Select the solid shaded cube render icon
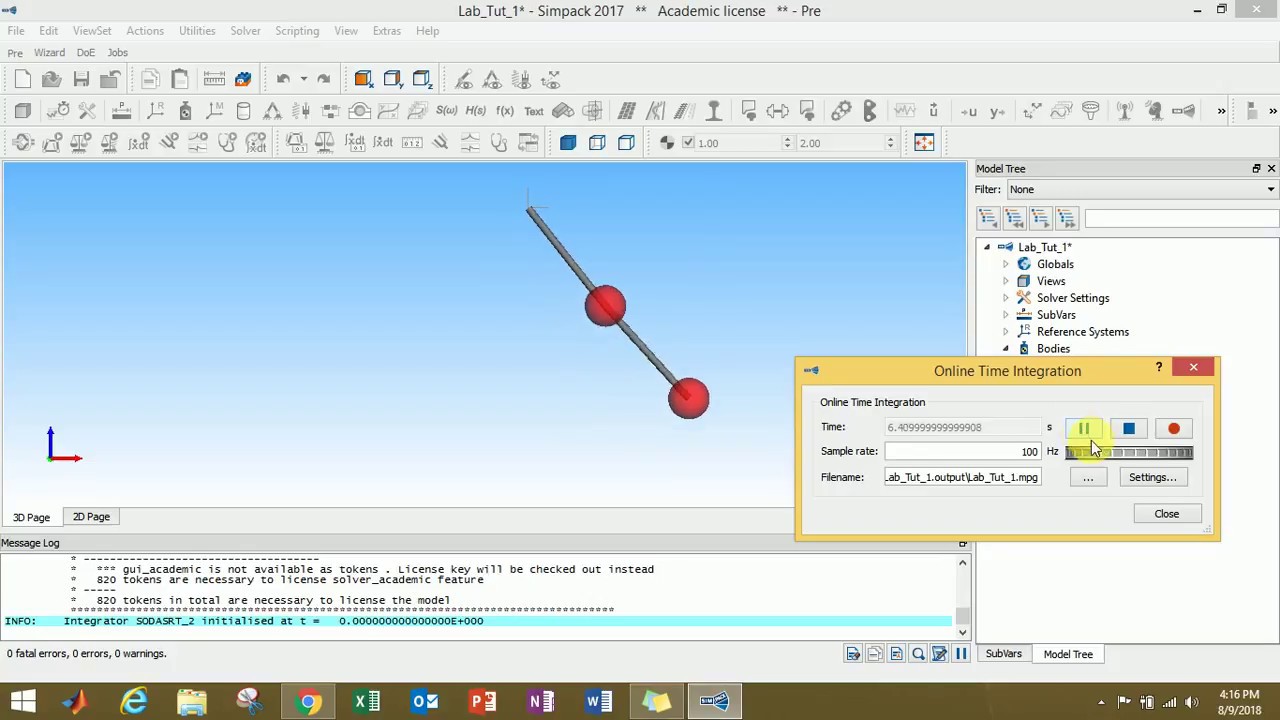Image resolution: width=1280 pixels, height=720 pixels. point(568,143)
